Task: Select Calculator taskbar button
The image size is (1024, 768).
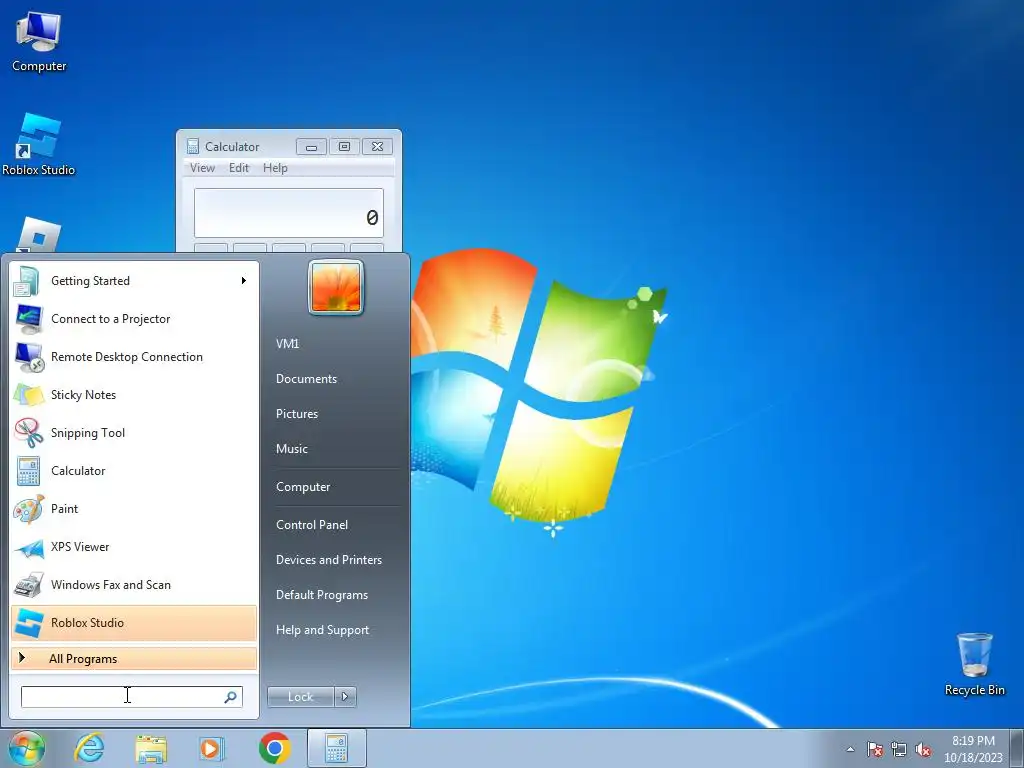Action: 336,748
